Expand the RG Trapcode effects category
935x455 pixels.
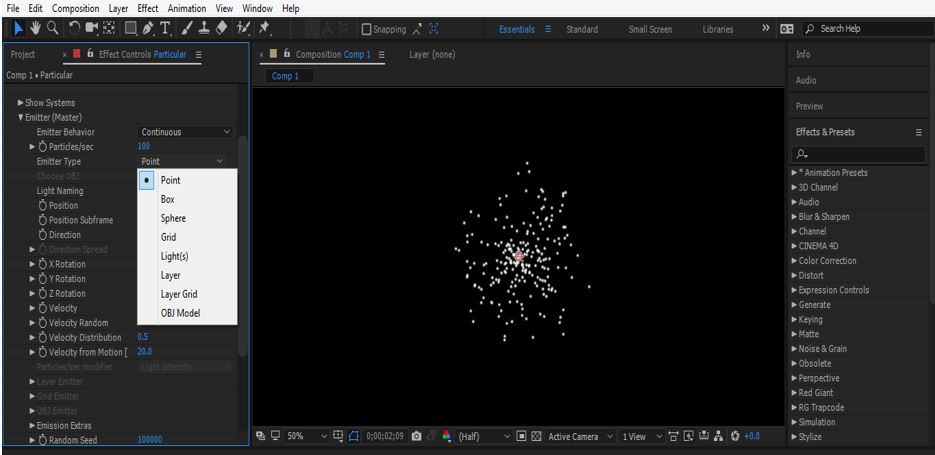[x=794, y=407]
